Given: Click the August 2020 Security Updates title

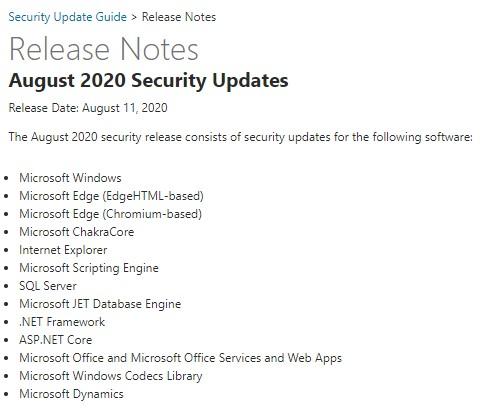Looking at the screenshot, I should [148, 81].
